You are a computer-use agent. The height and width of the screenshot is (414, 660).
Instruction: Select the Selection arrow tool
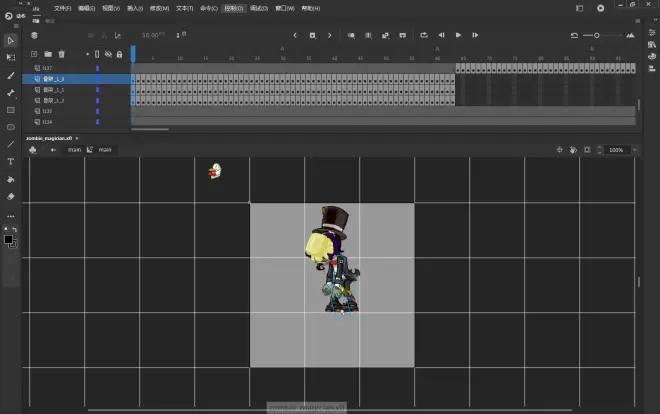click(11, 41)
